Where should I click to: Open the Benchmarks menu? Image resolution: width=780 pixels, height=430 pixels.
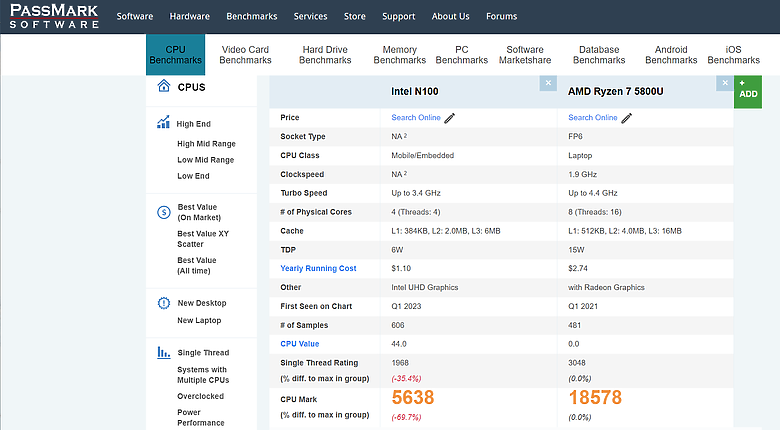(x=252, y=16)
